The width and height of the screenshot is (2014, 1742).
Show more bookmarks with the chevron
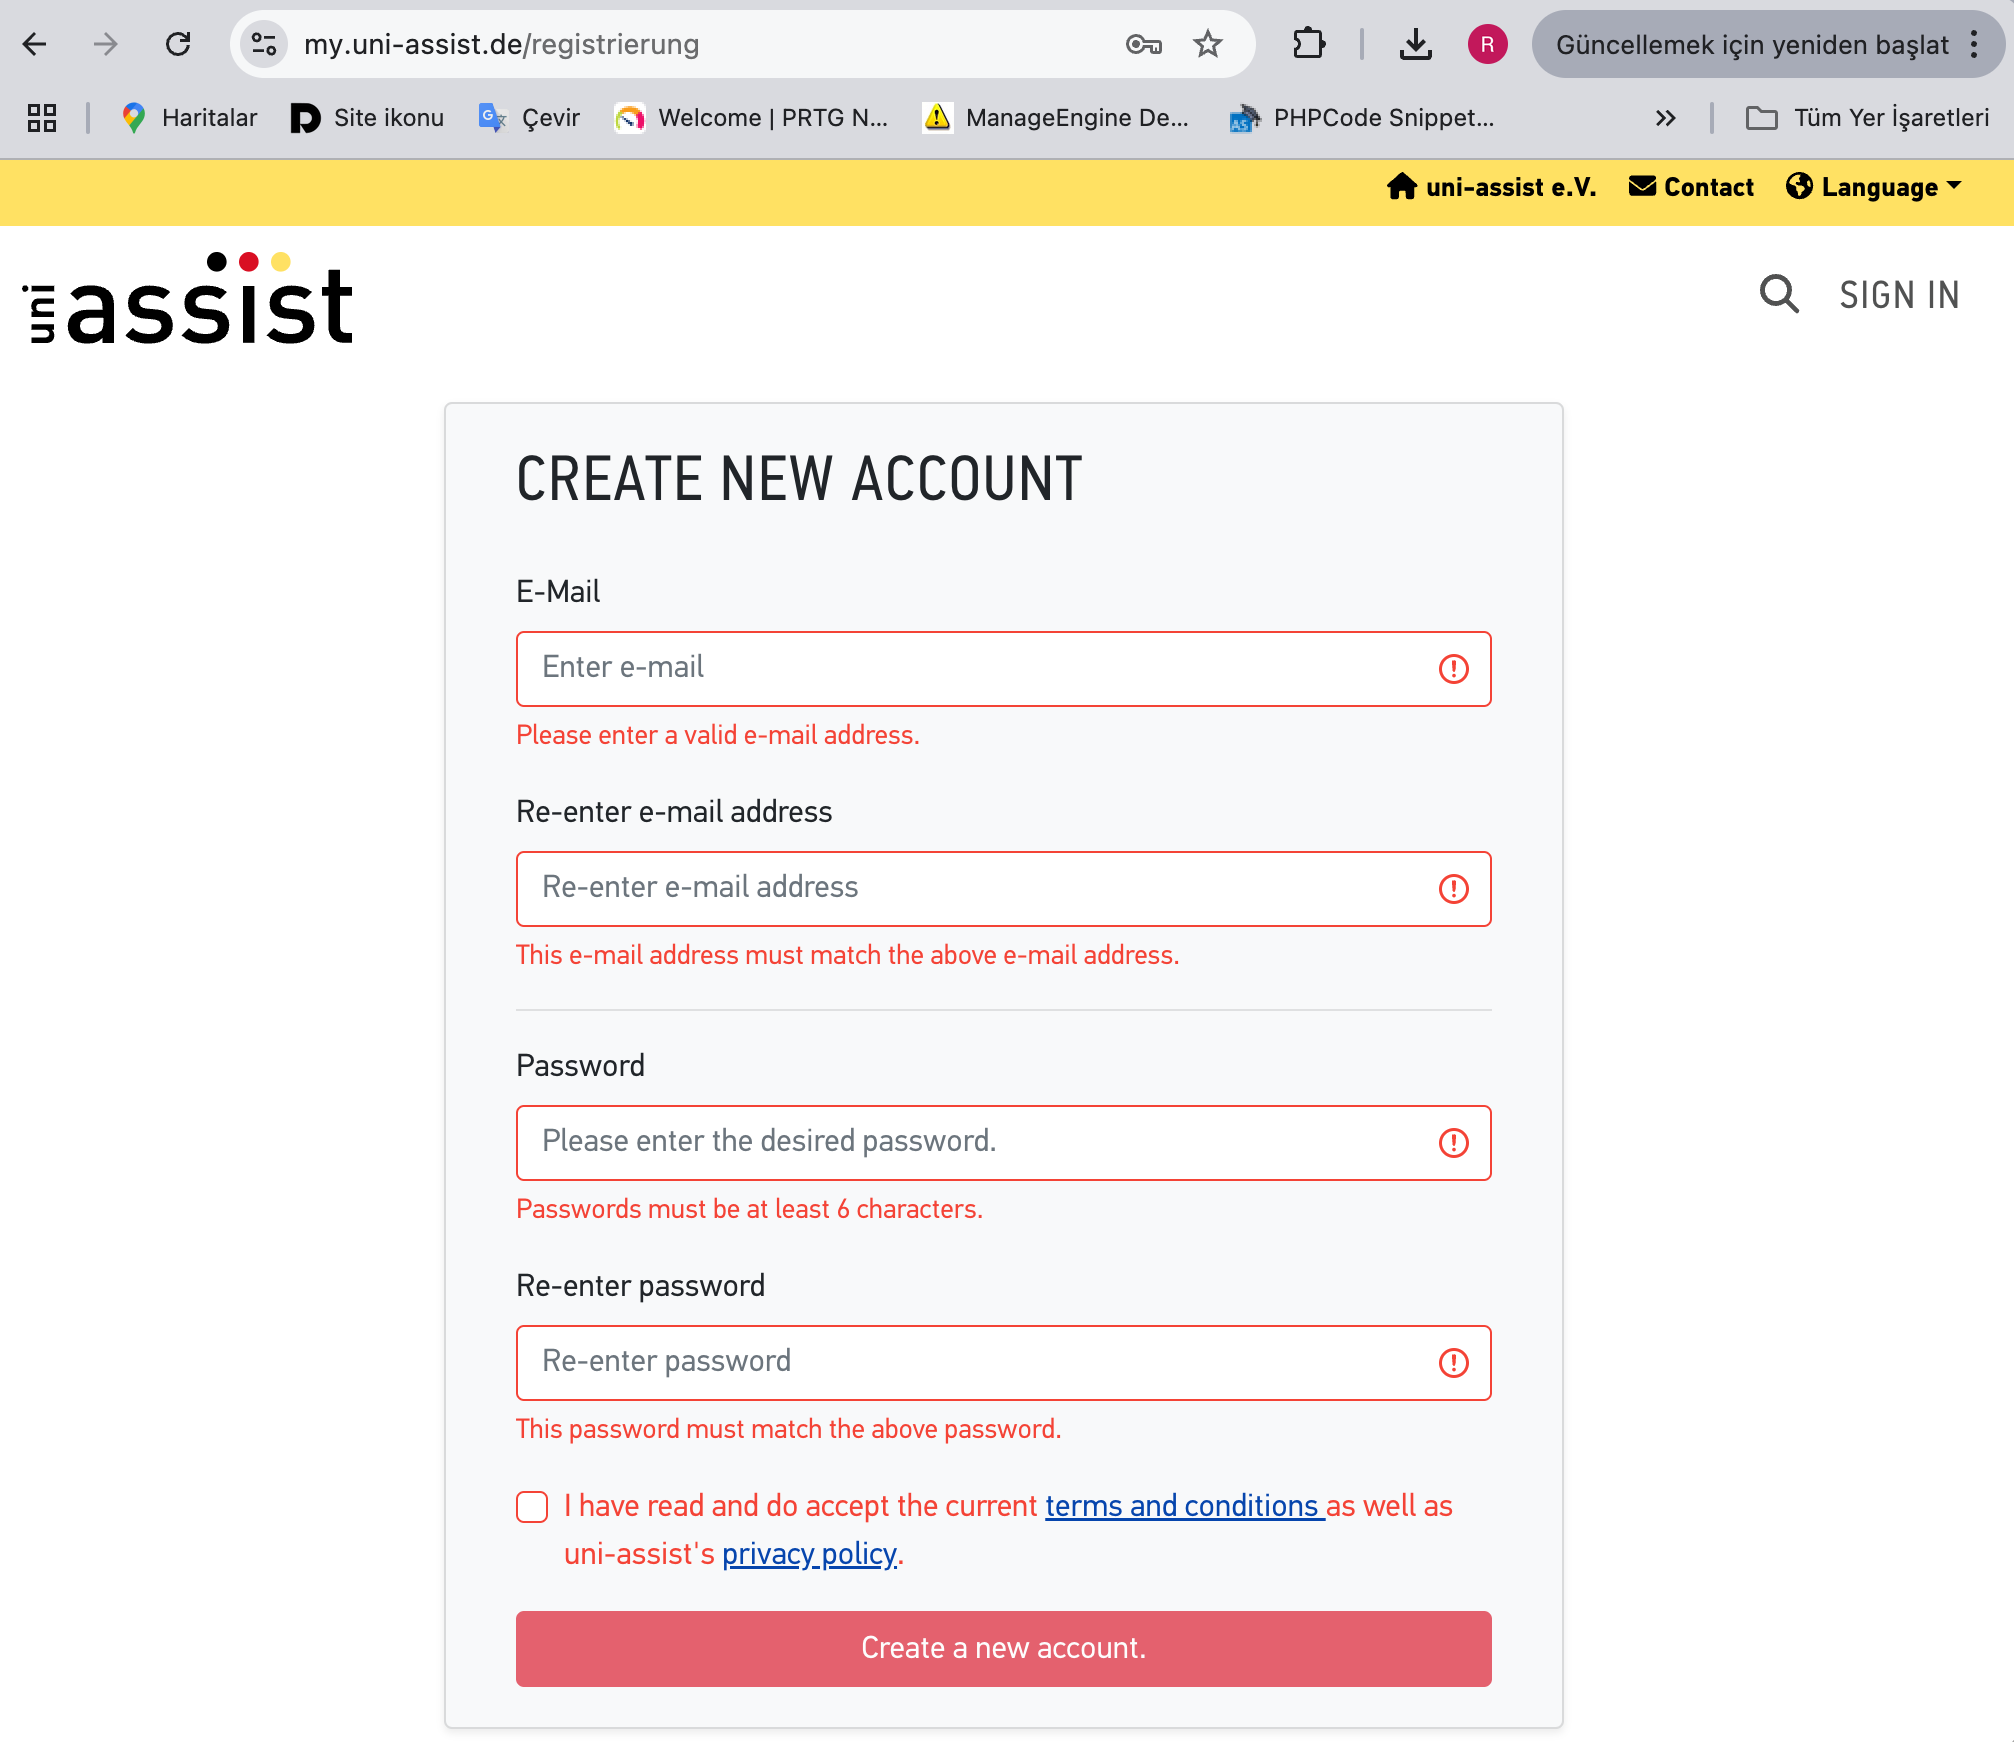[x=1665, y=118]
